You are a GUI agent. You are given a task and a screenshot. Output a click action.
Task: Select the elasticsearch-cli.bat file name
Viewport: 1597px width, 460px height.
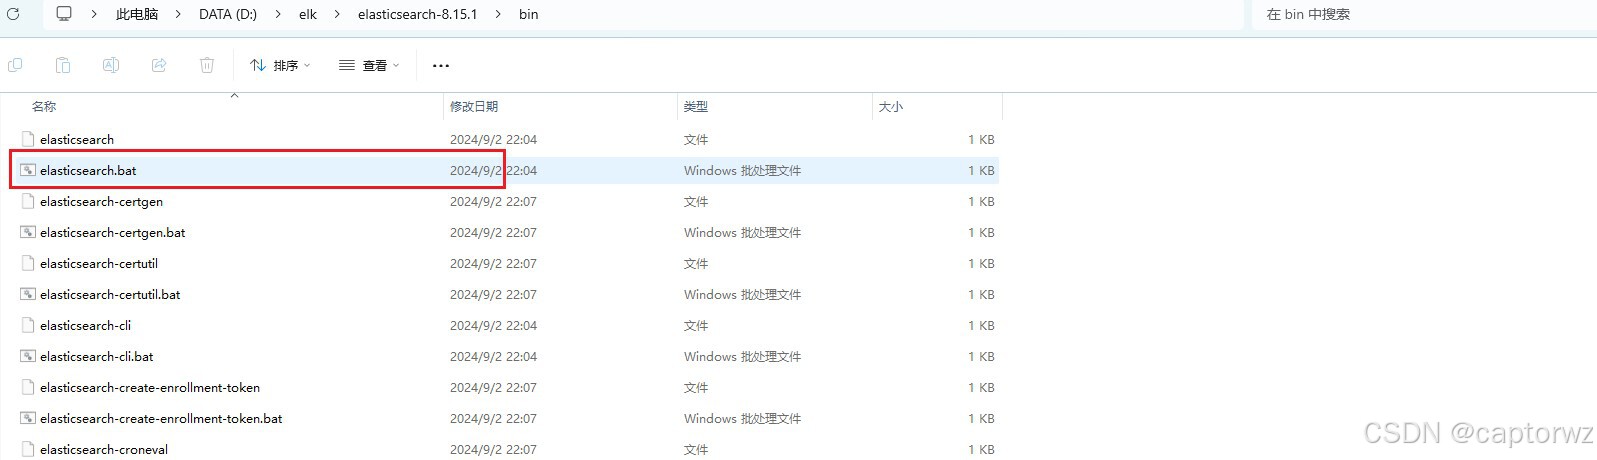tap(97, 356)
